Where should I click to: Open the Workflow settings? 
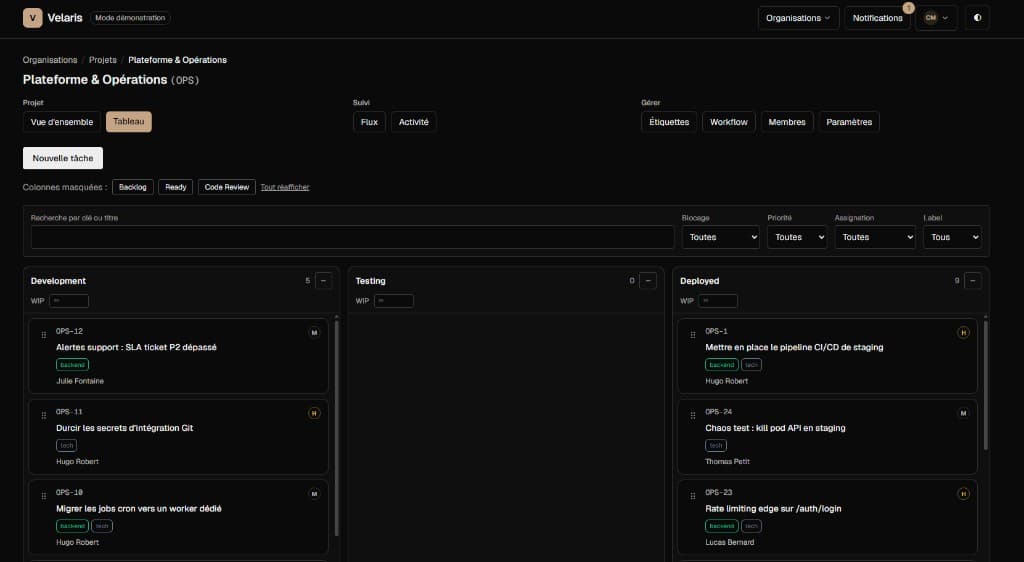tap(729, 122)
